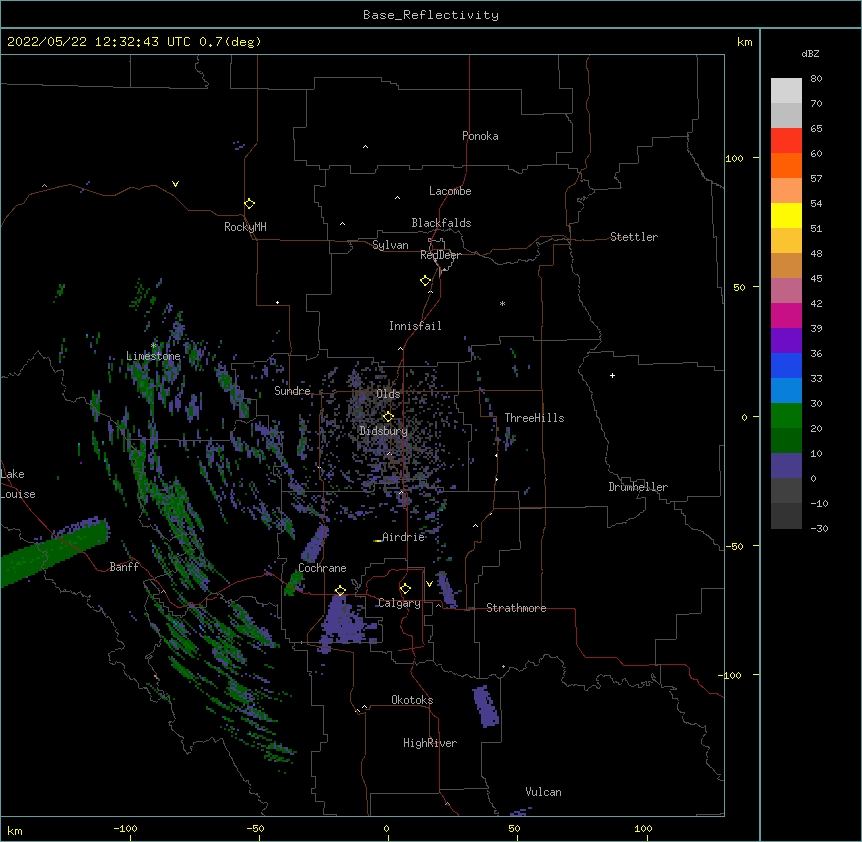
Task: Click the Cochrane label
Action: [x=322, y=568]
